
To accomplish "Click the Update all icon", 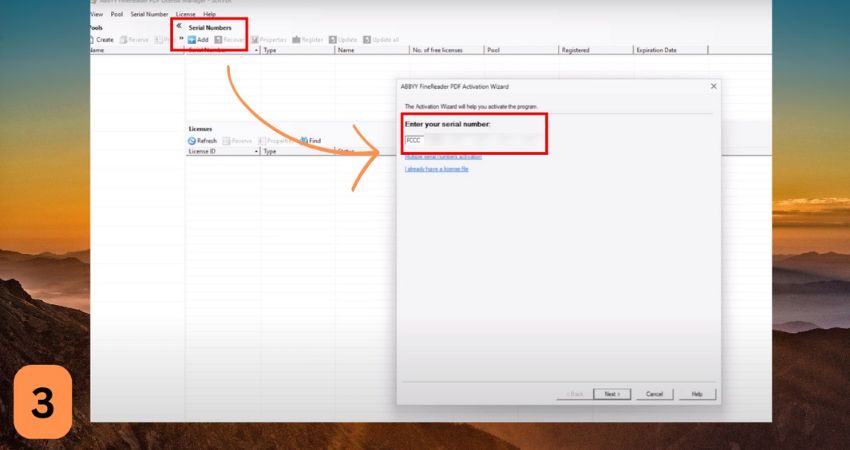I will point(368,39).
